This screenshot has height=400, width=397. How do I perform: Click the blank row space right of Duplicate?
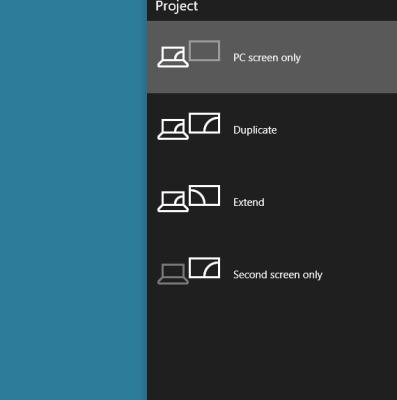tap(337, 130)
